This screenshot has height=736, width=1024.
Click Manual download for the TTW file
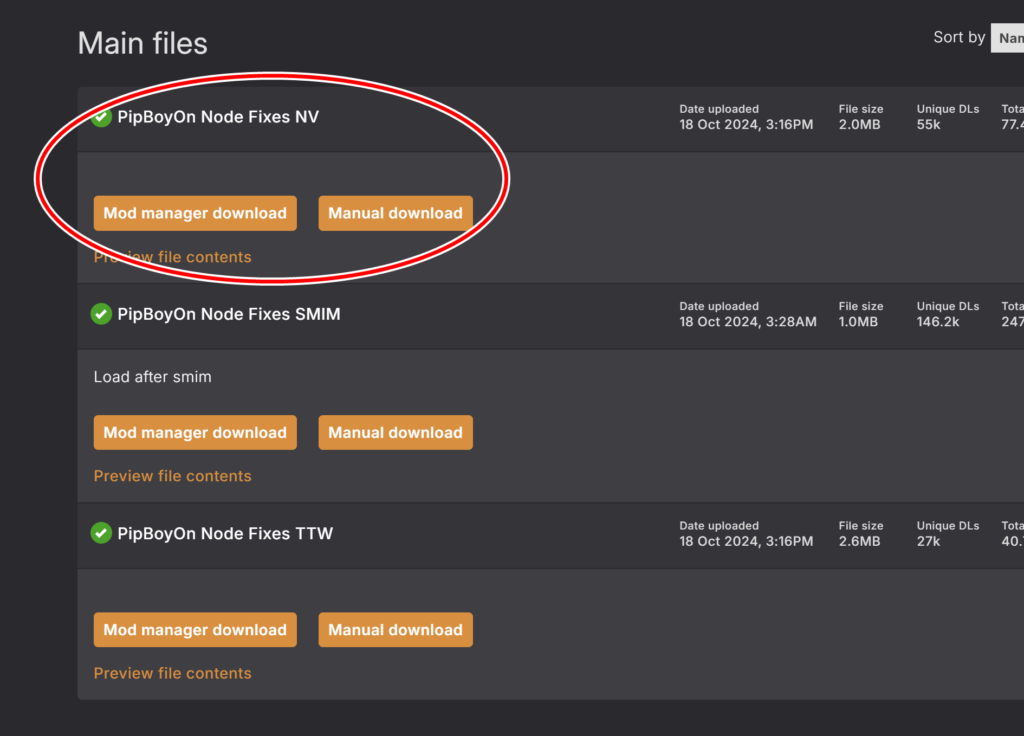pos(395,630)
